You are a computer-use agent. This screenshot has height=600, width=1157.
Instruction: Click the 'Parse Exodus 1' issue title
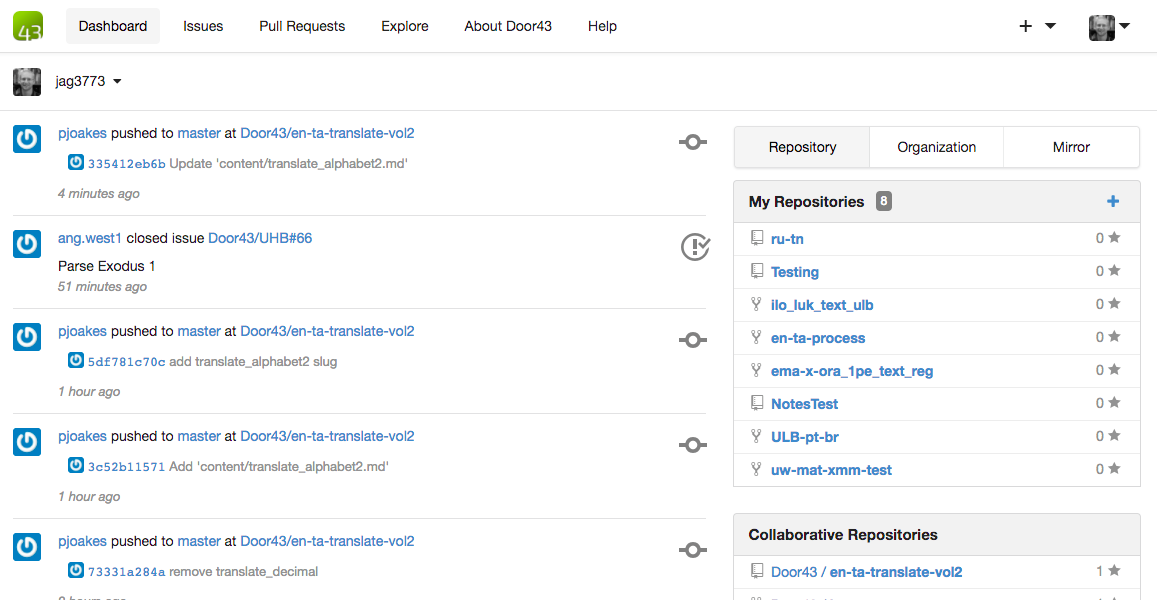point(106,266)
